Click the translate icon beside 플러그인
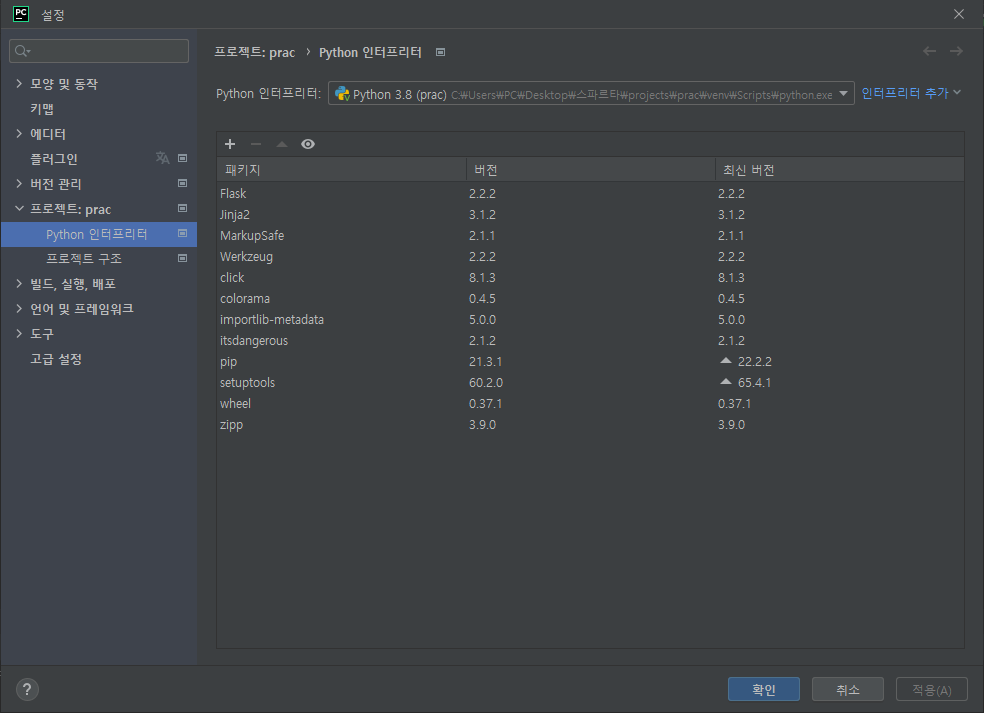The width and height of the screenshot is (984, 713). pos(163,158)
